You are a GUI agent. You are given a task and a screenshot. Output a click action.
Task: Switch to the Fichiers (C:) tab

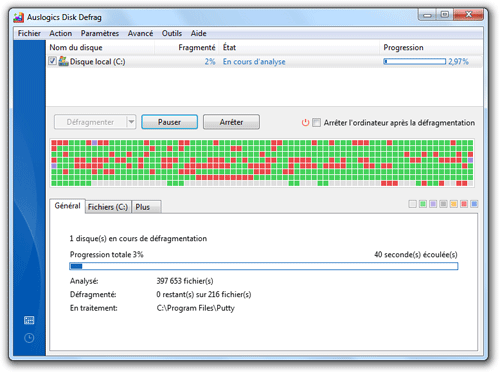(x=108, y=207)
